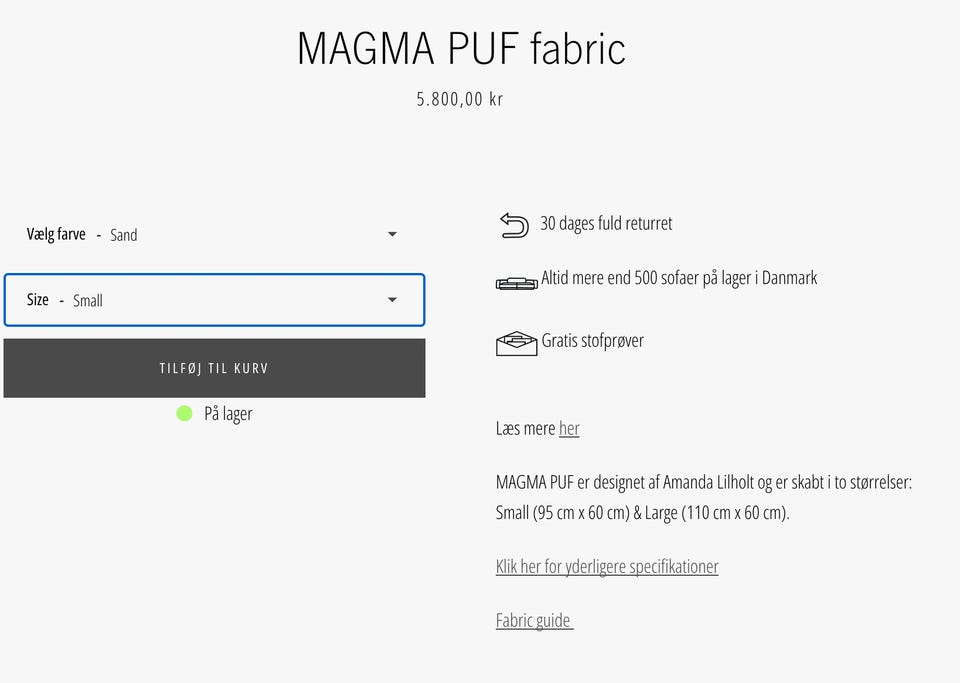Click the MAGMA PUF description paragraph
Screen dimensions: 960x683
[703, 498]
